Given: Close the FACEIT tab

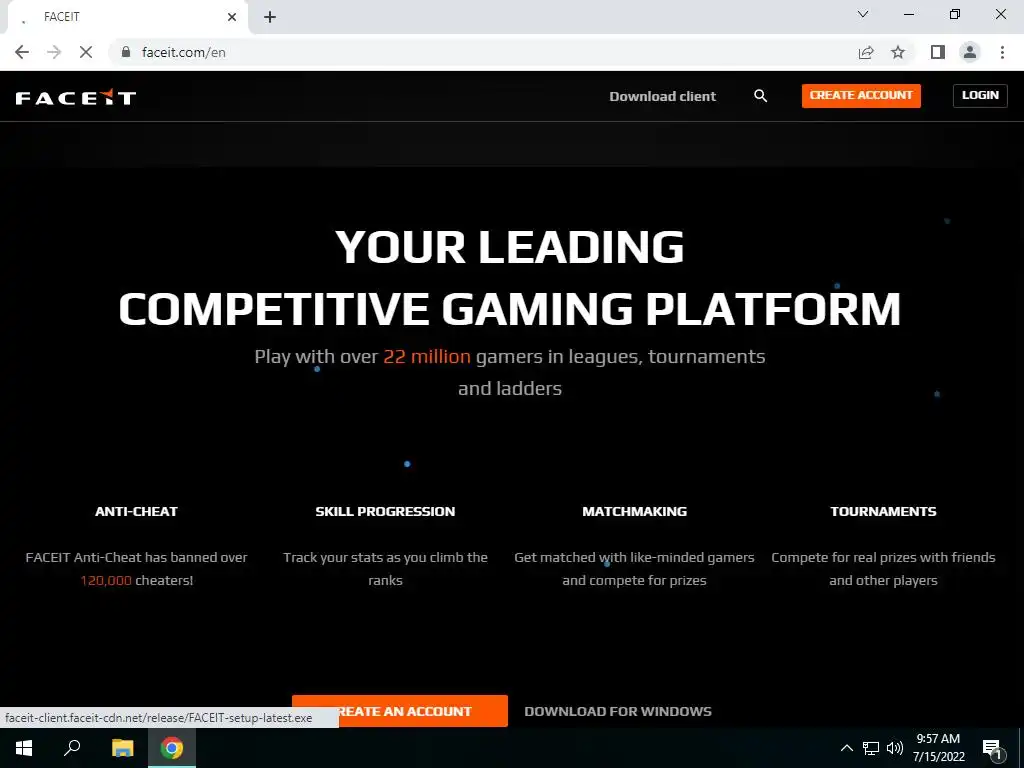Looking at the screenshot, I should pos(232,17).
